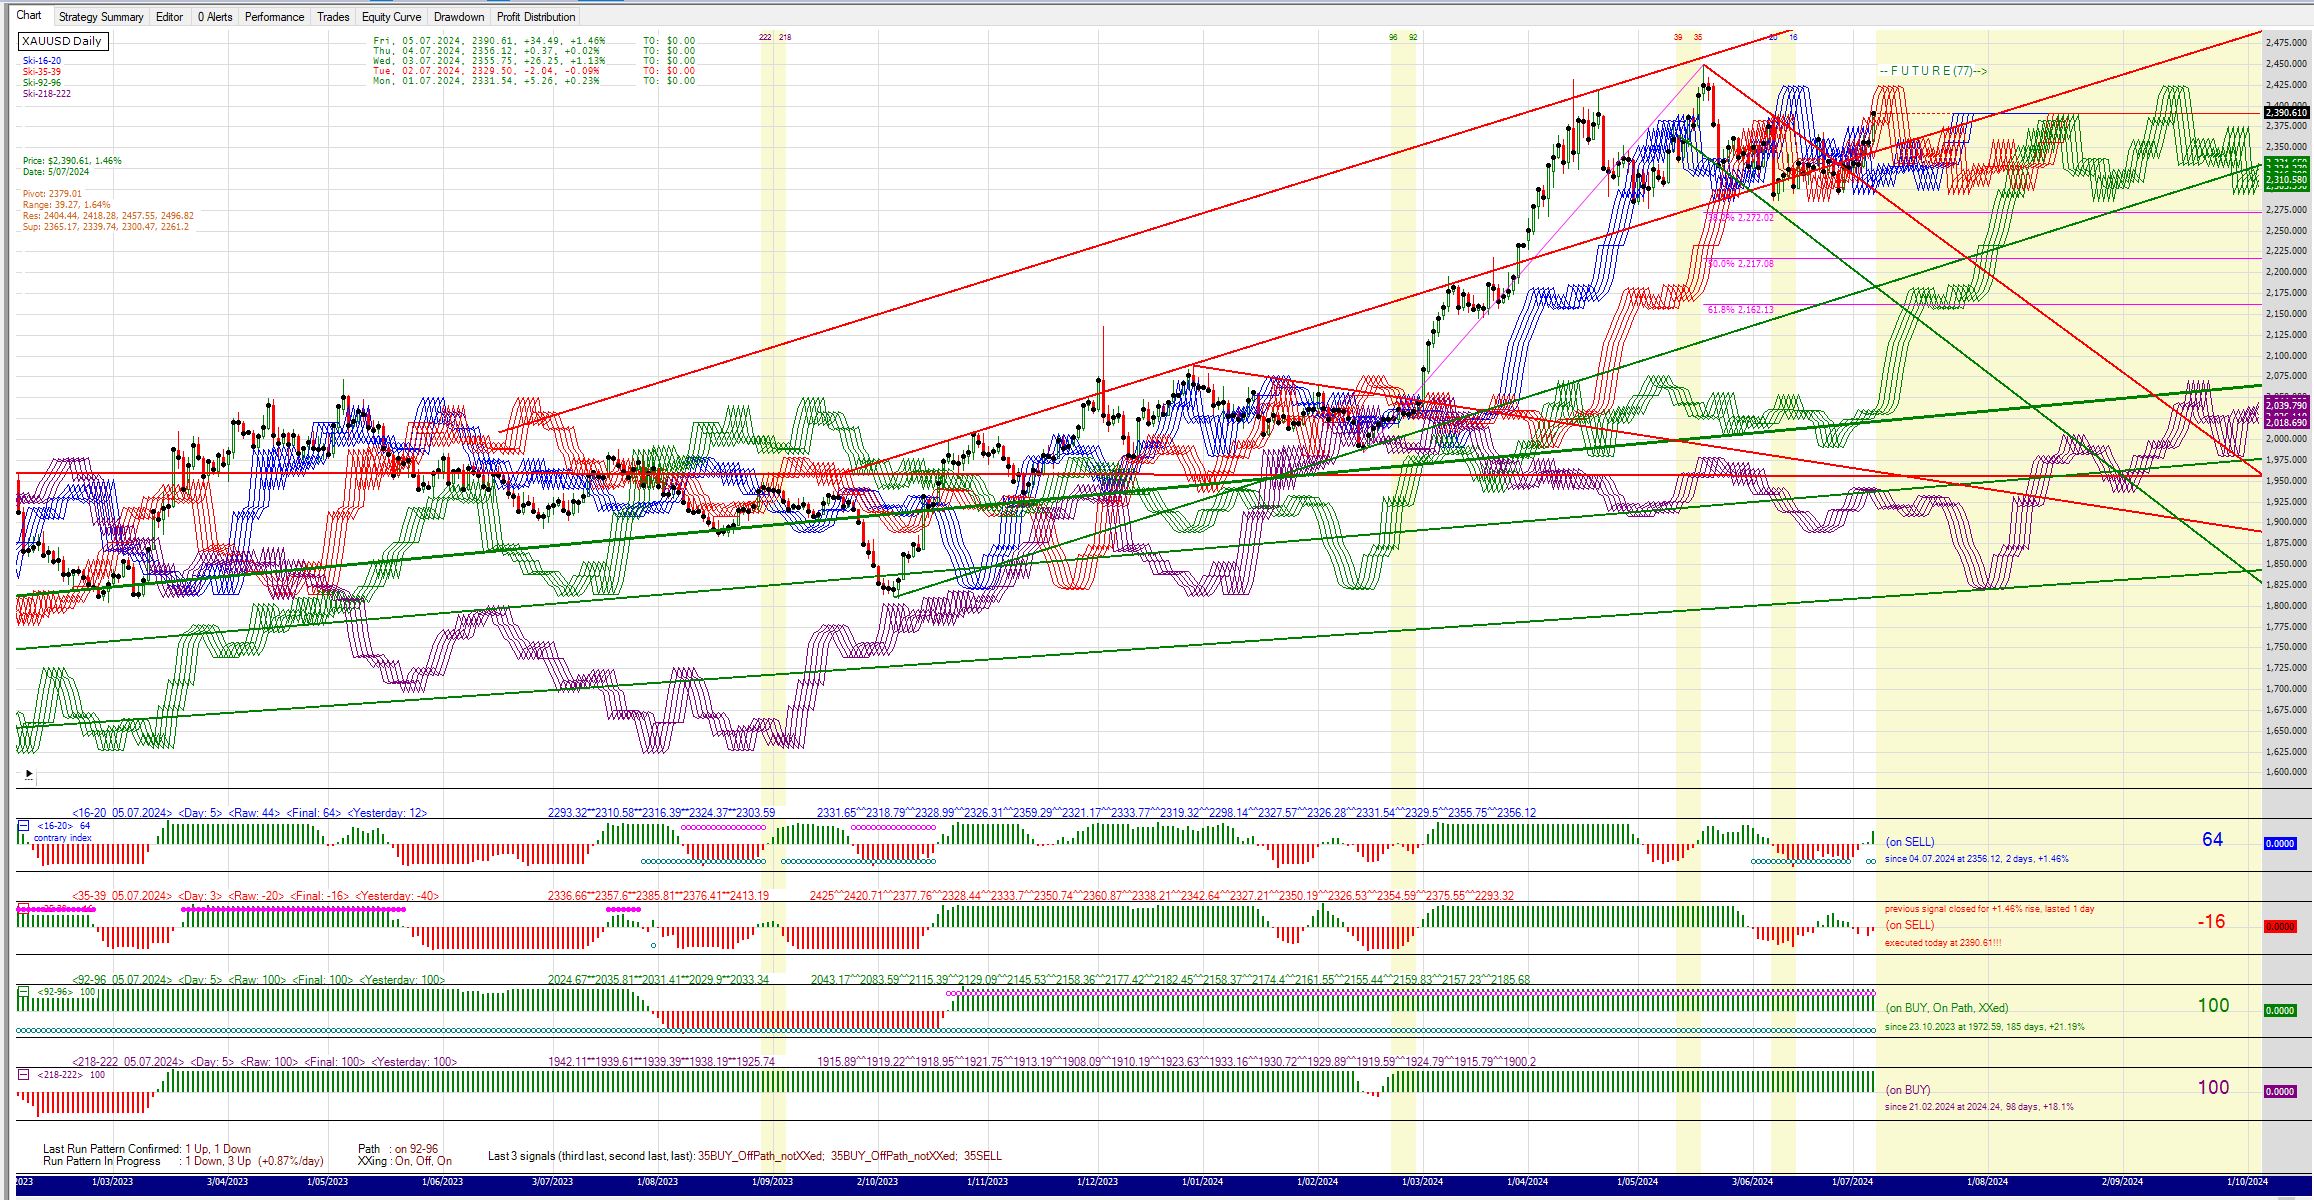Click the Ski-218-222 legend entry

(x=47, y=94)
